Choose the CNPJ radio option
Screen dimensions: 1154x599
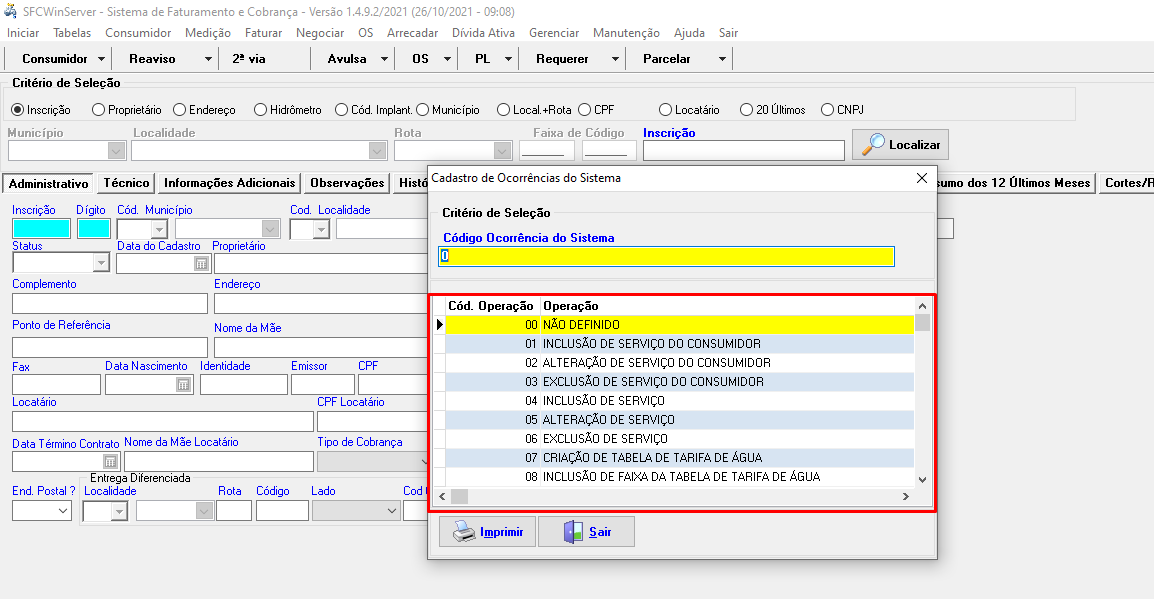click(827, 110)
